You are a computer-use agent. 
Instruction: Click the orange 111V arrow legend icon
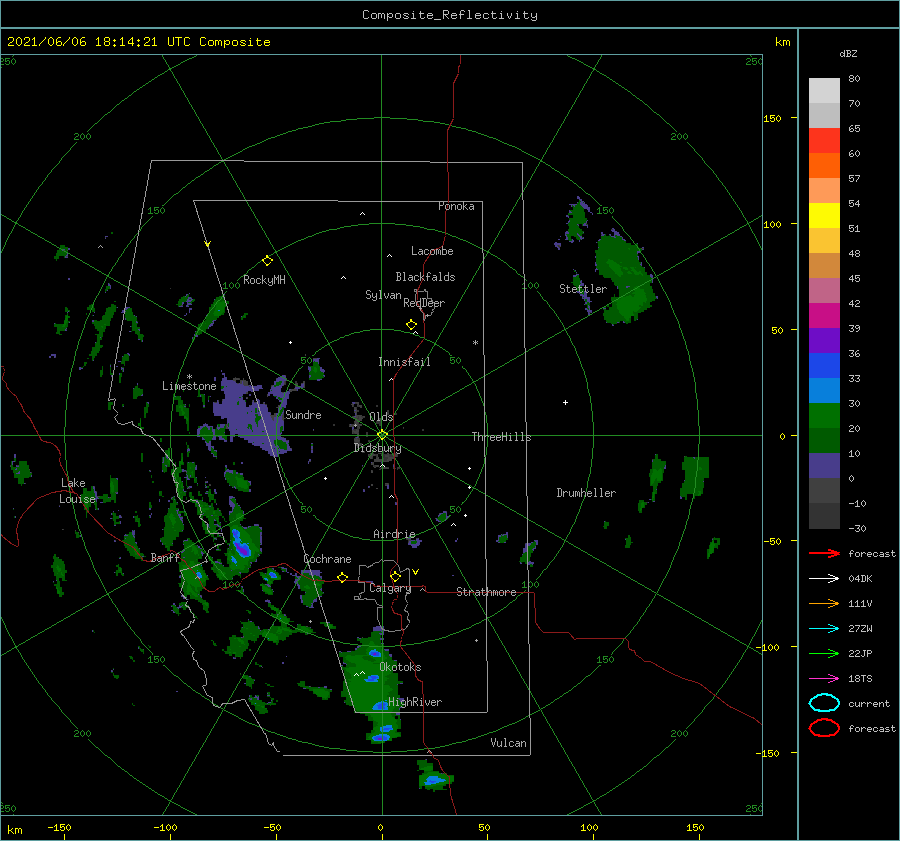(x=824, y=603)
